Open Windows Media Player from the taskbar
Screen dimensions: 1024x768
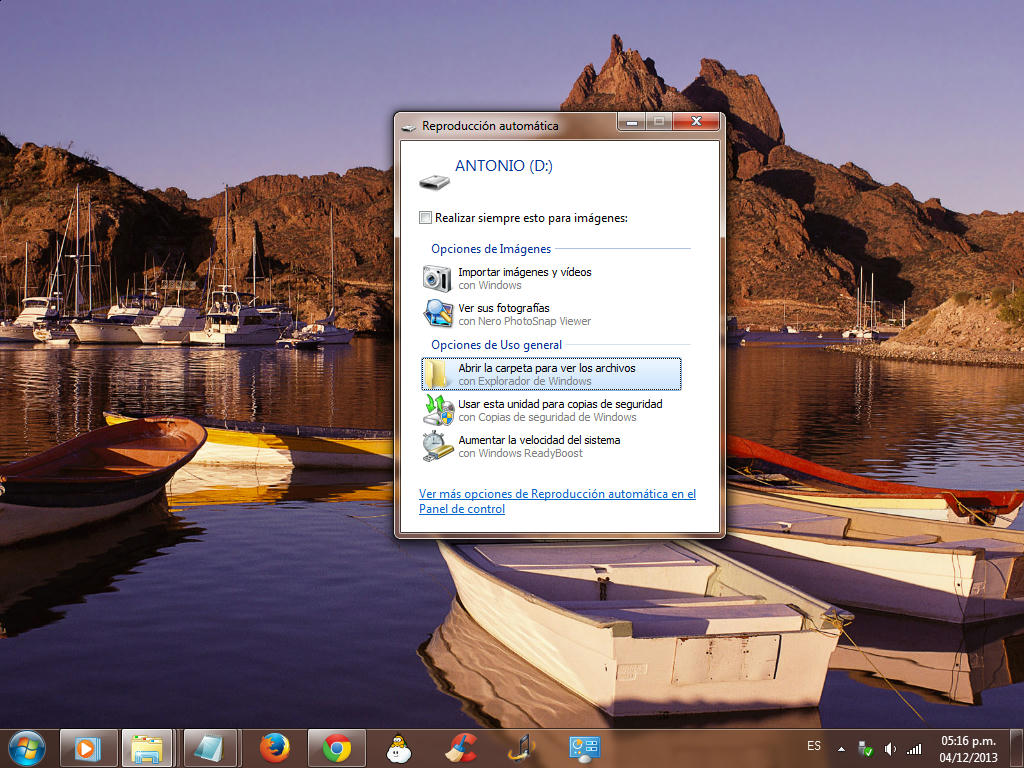coord(88,747)
